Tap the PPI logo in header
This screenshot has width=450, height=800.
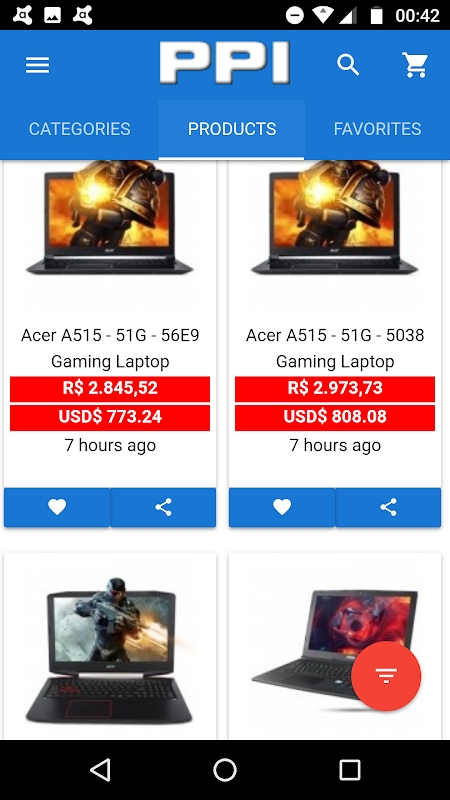click(x=225, y=62)
